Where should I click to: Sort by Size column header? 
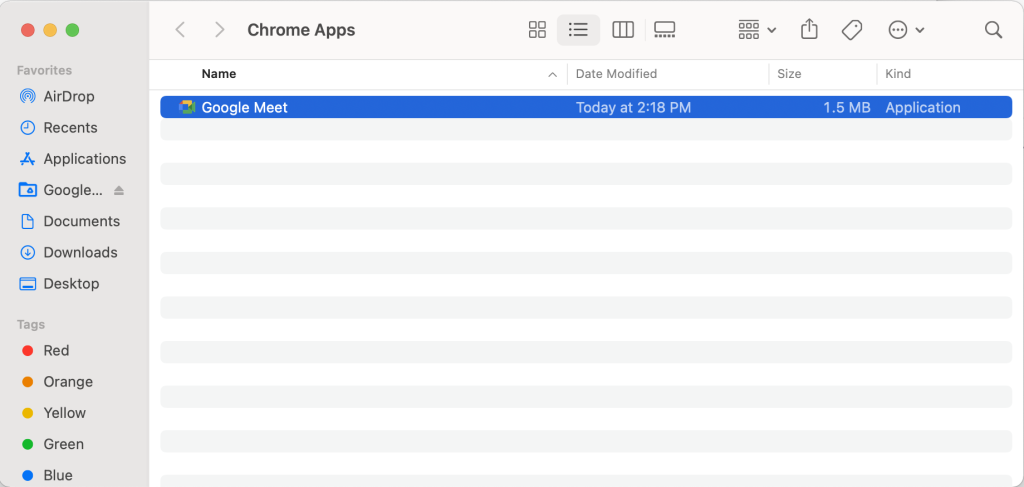tap(789, 74)
